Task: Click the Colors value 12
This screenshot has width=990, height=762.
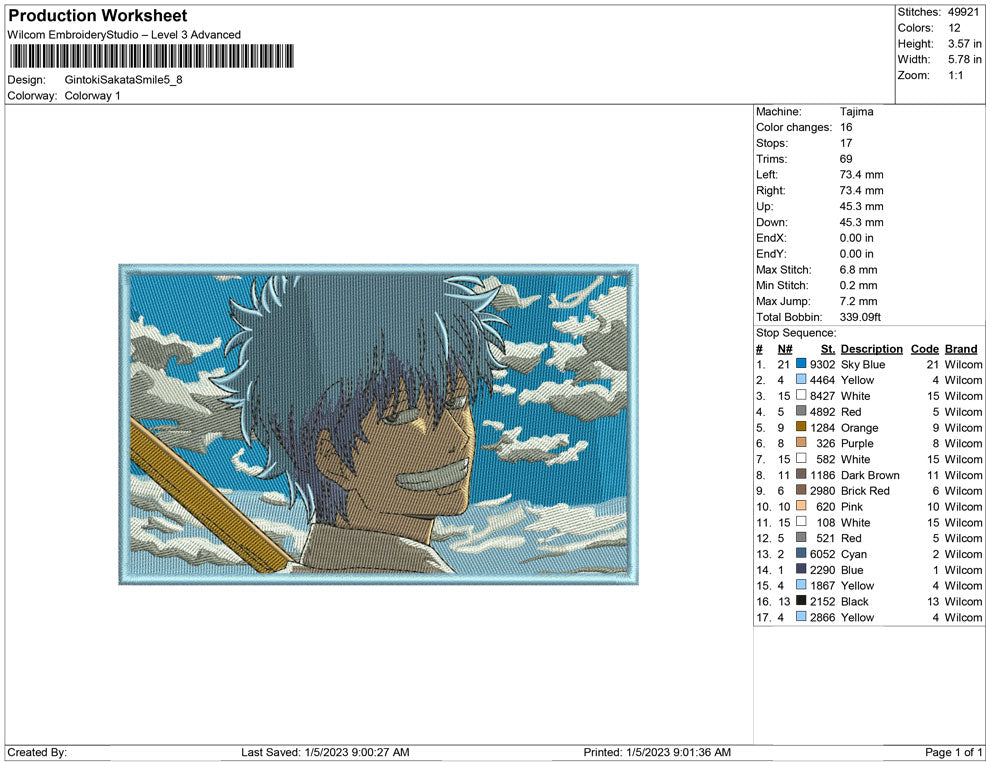Action: point(954,28)
